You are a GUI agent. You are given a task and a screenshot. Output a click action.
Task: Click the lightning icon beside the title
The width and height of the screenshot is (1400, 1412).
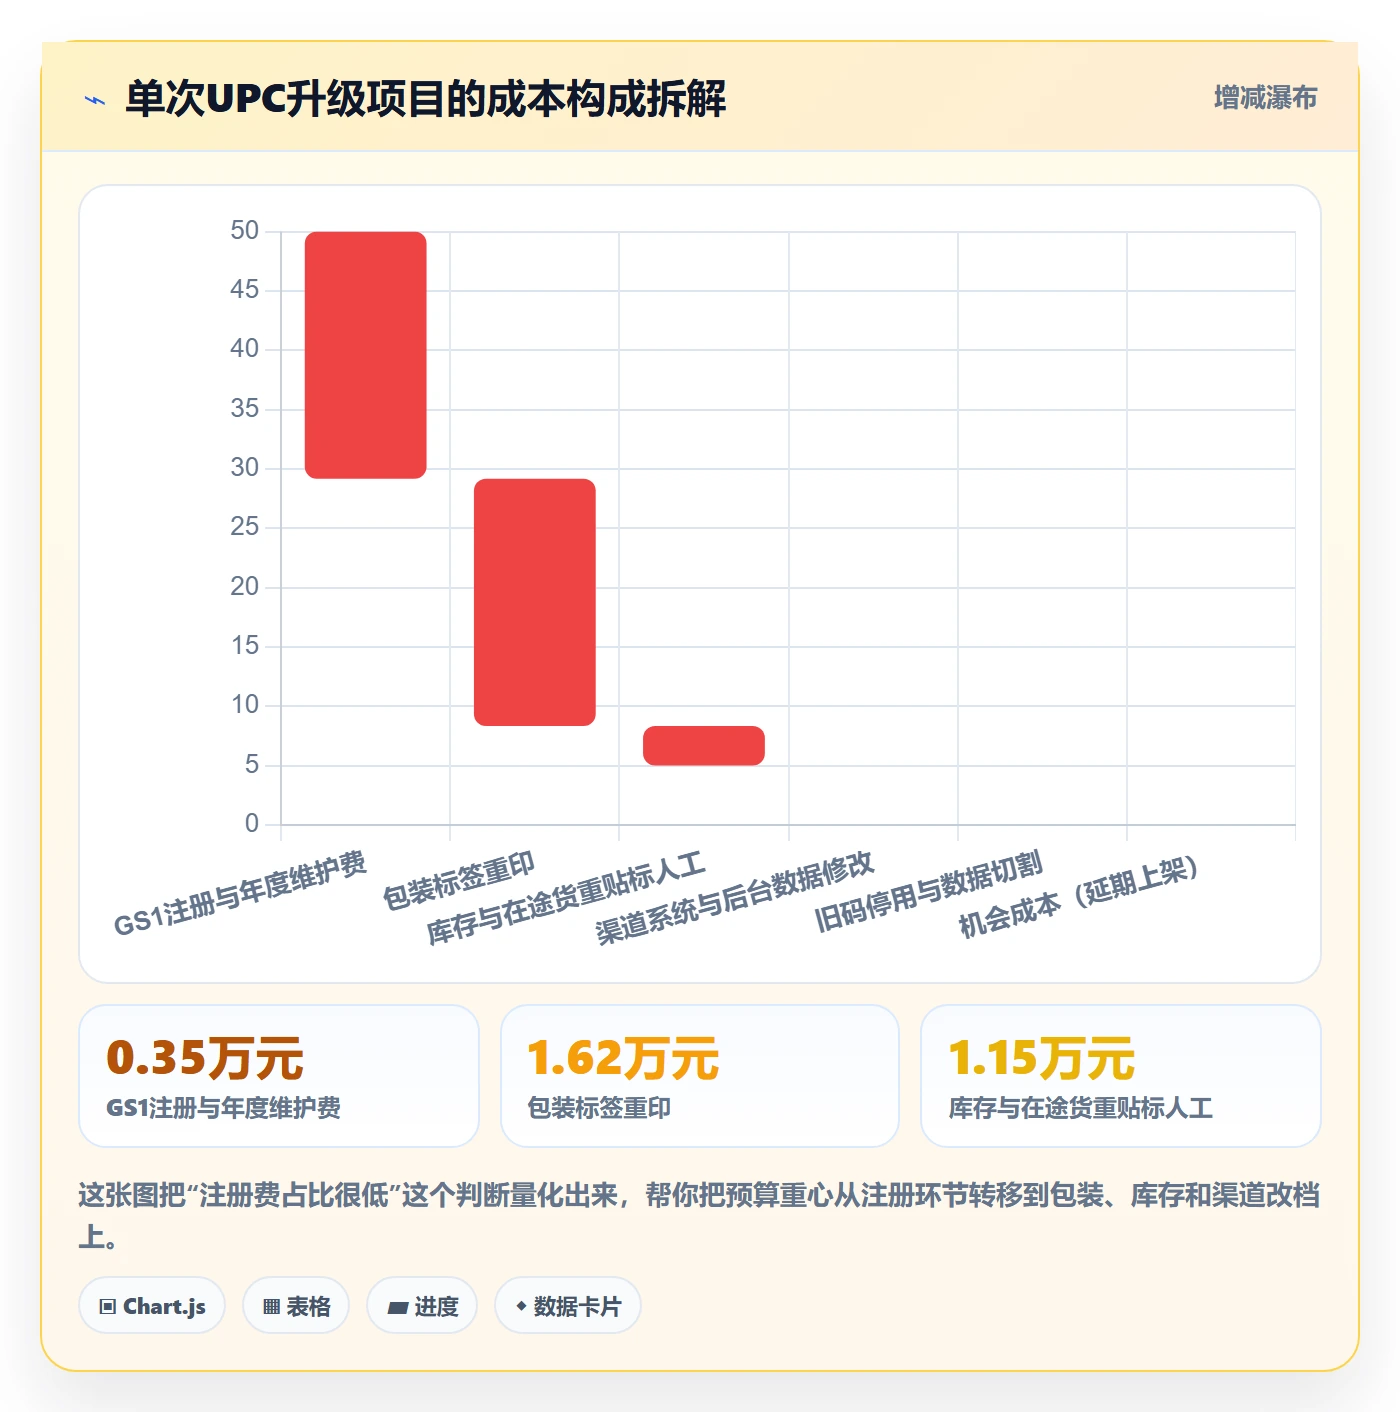[95, 100]
